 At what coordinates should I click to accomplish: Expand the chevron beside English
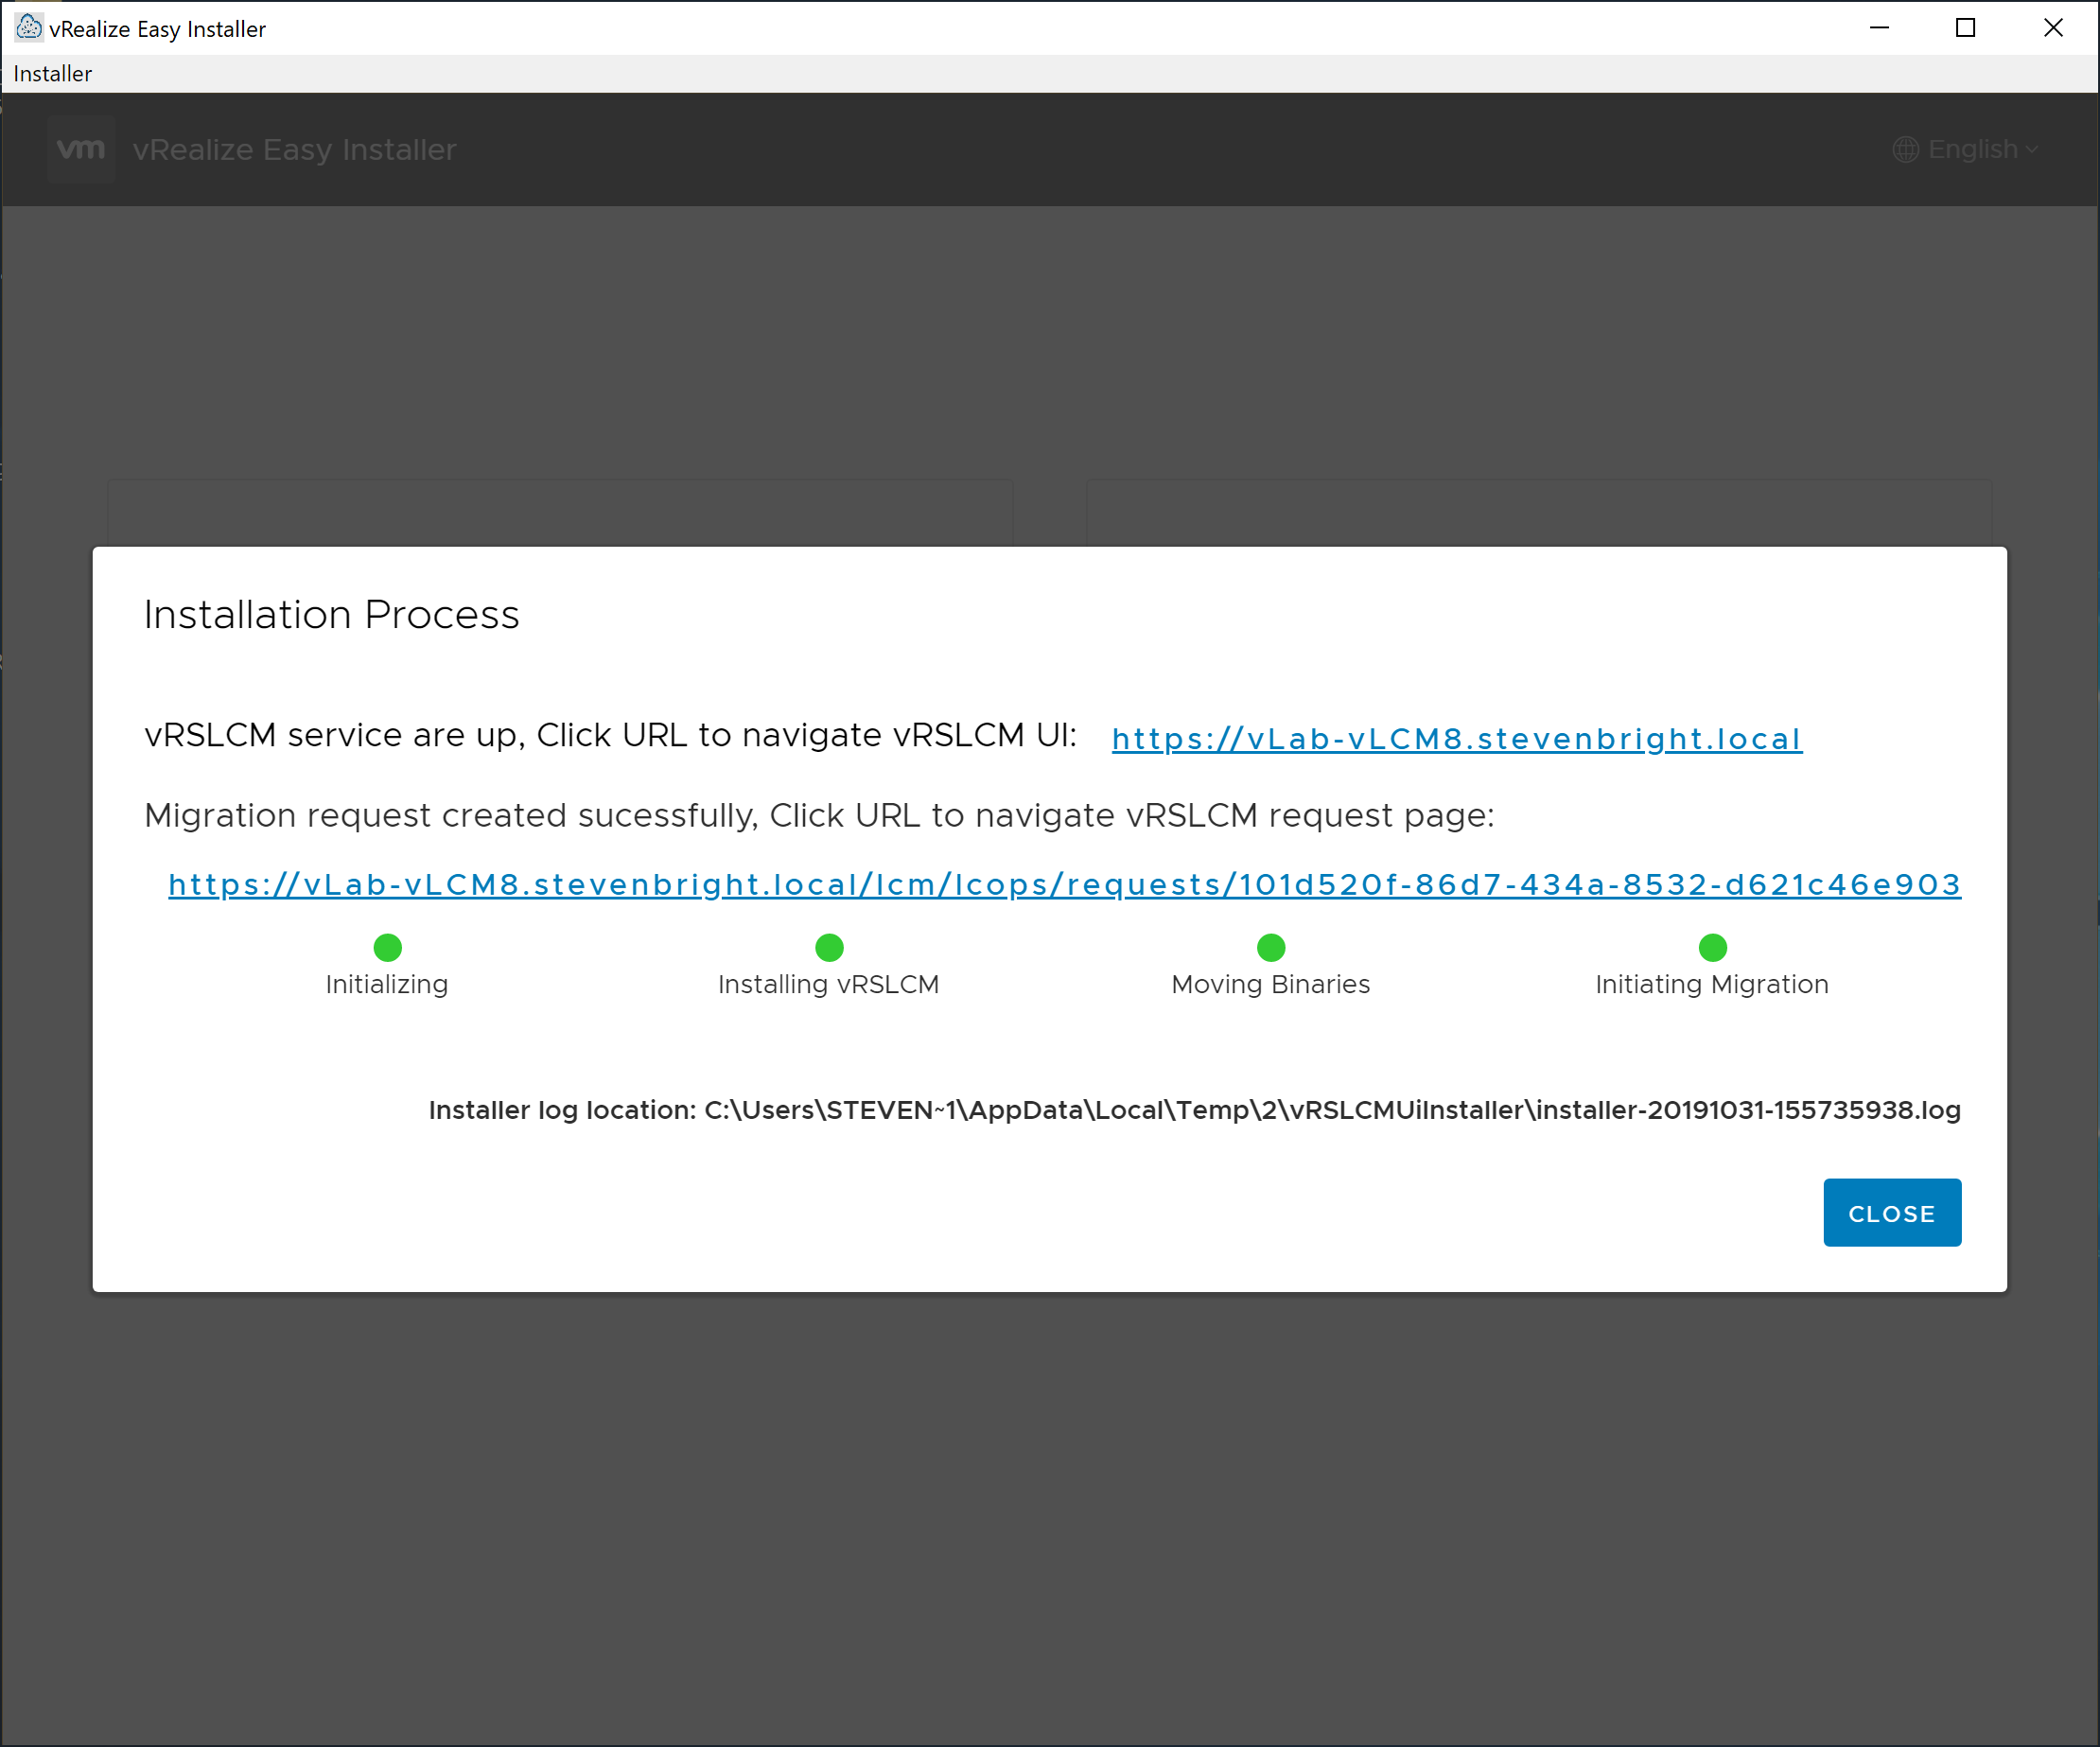tap(2031, 150)
